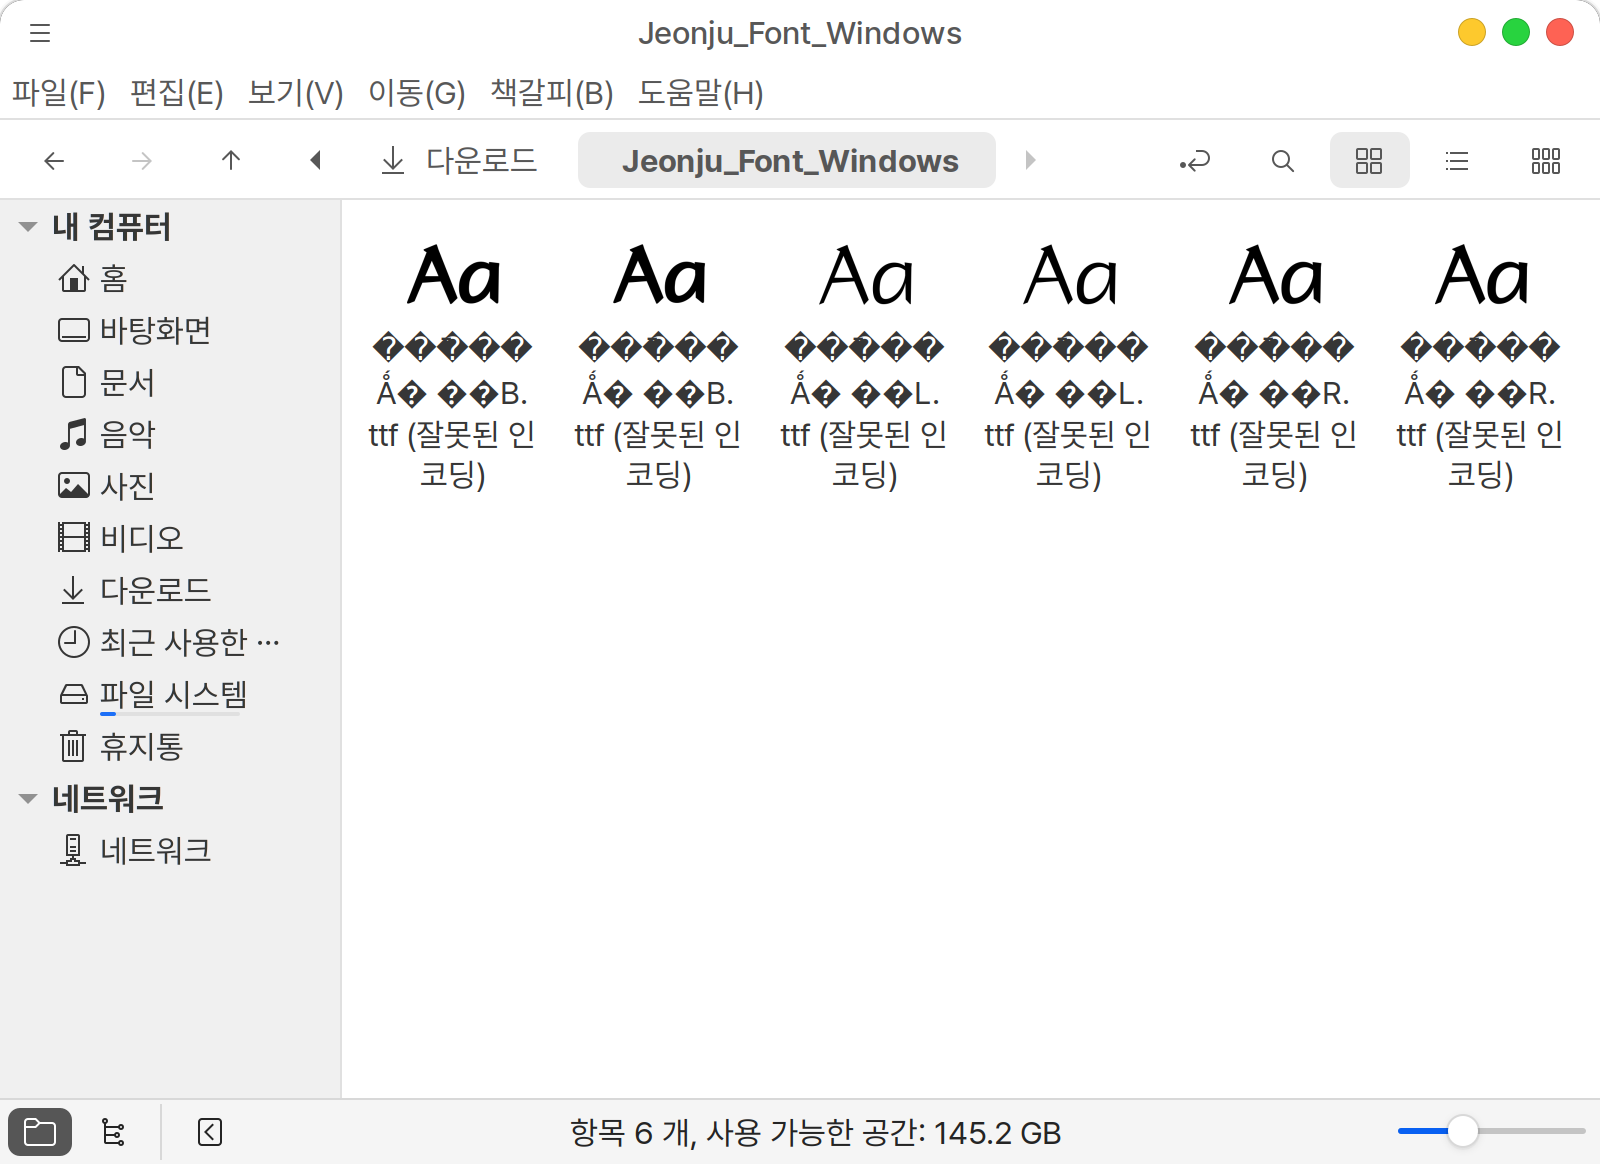Image resolution: width=1600 pixels, height=1164 pixels.
Task: Switch to icon view mode
Action: [x=1369, y=160]
